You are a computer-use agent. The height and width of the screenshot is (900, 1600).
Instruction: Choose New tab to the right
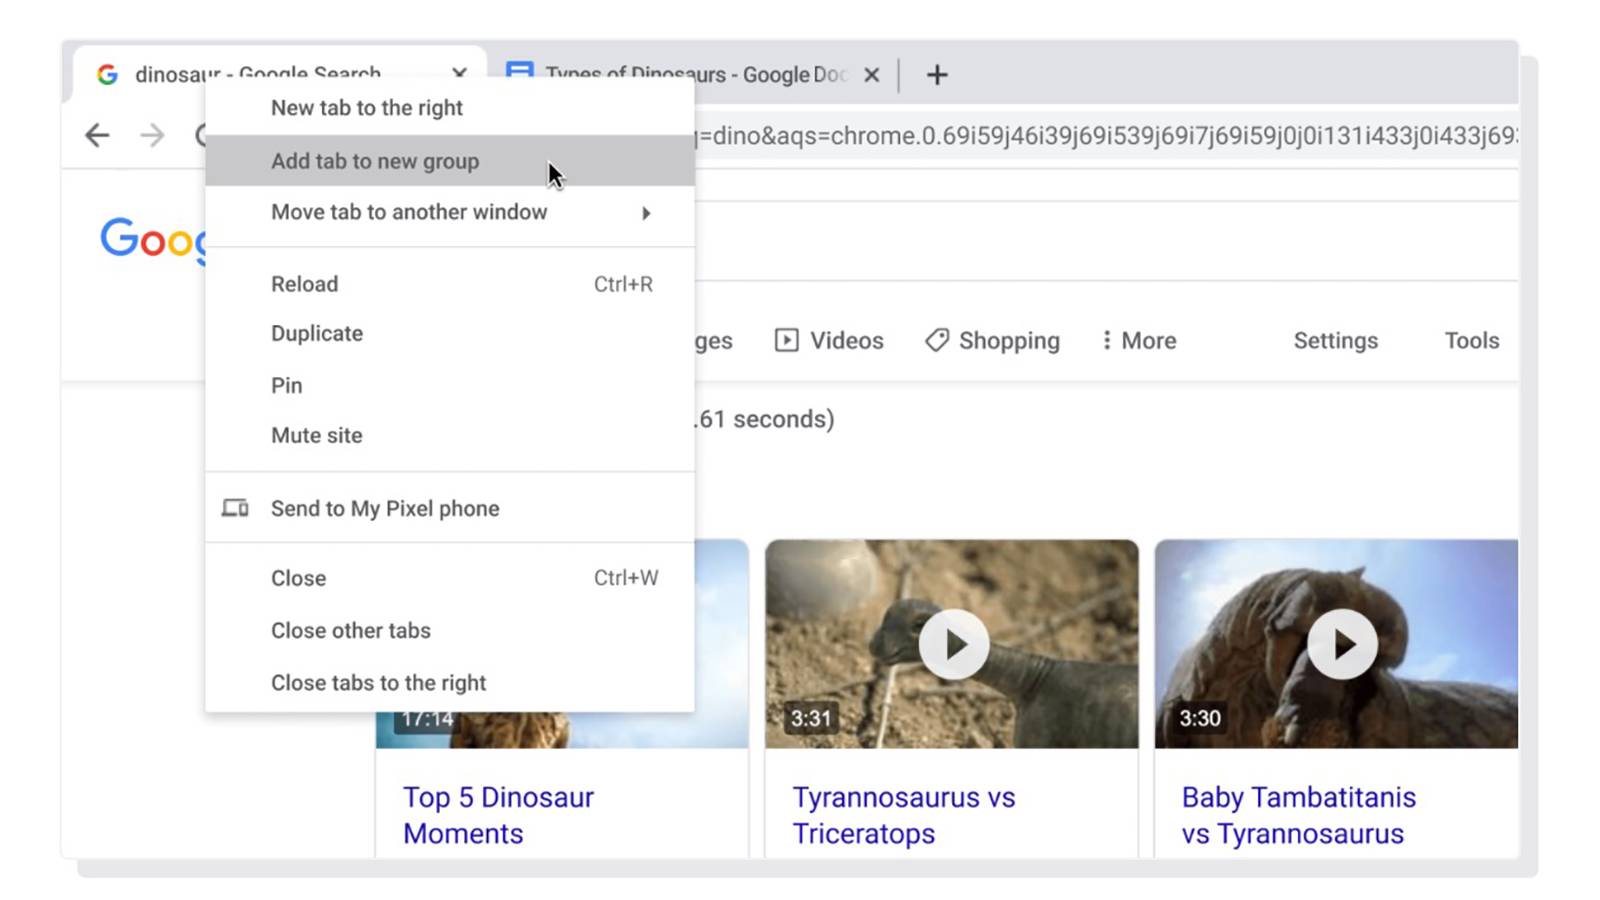click(366, 108)
